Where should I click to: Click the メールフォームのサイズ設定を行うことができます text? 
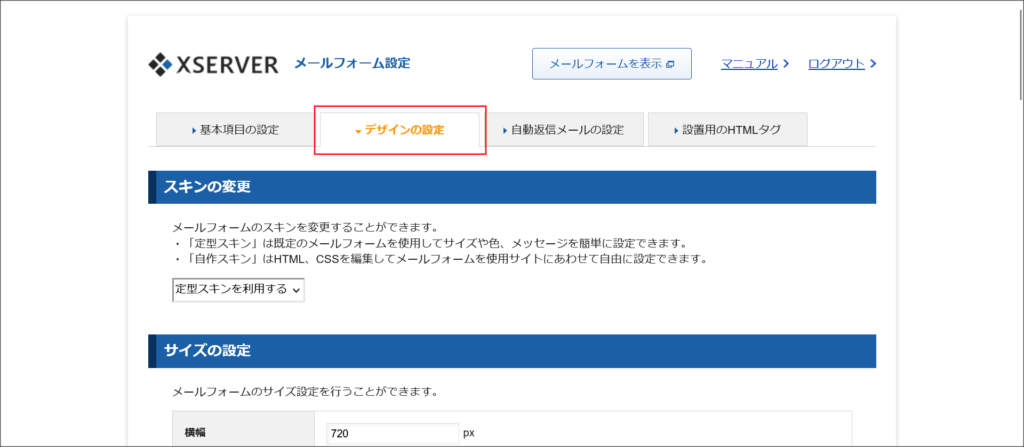coord(304,393)
